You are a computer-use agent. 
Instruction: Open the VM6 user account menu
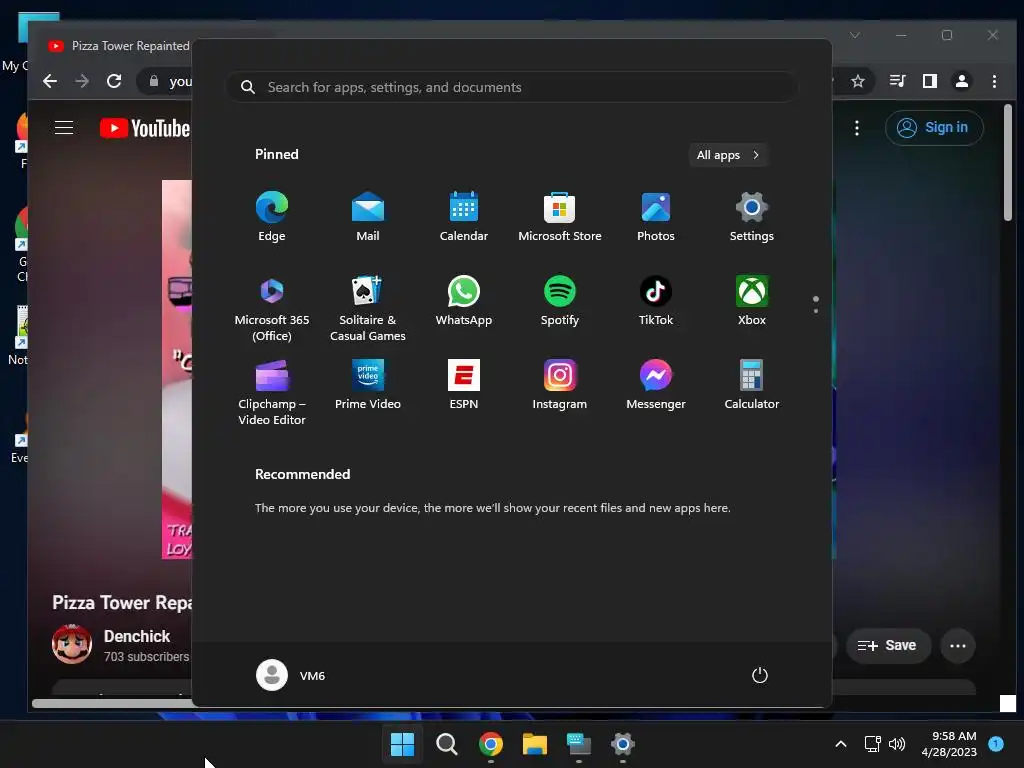point(291,675)
